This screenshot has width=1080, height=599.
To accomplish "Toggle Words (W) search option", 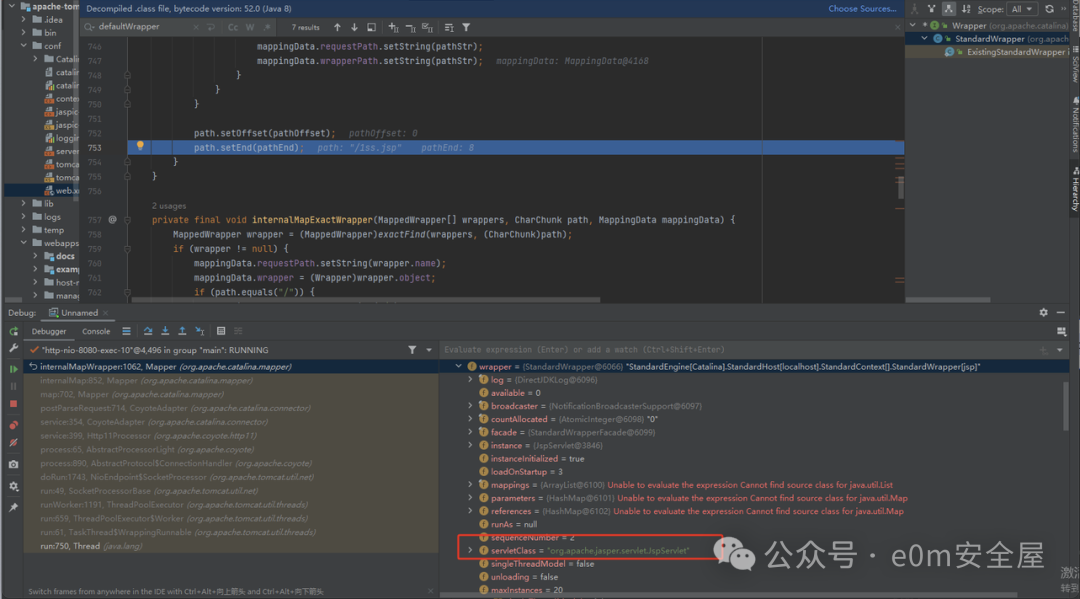I will [250, 28].
